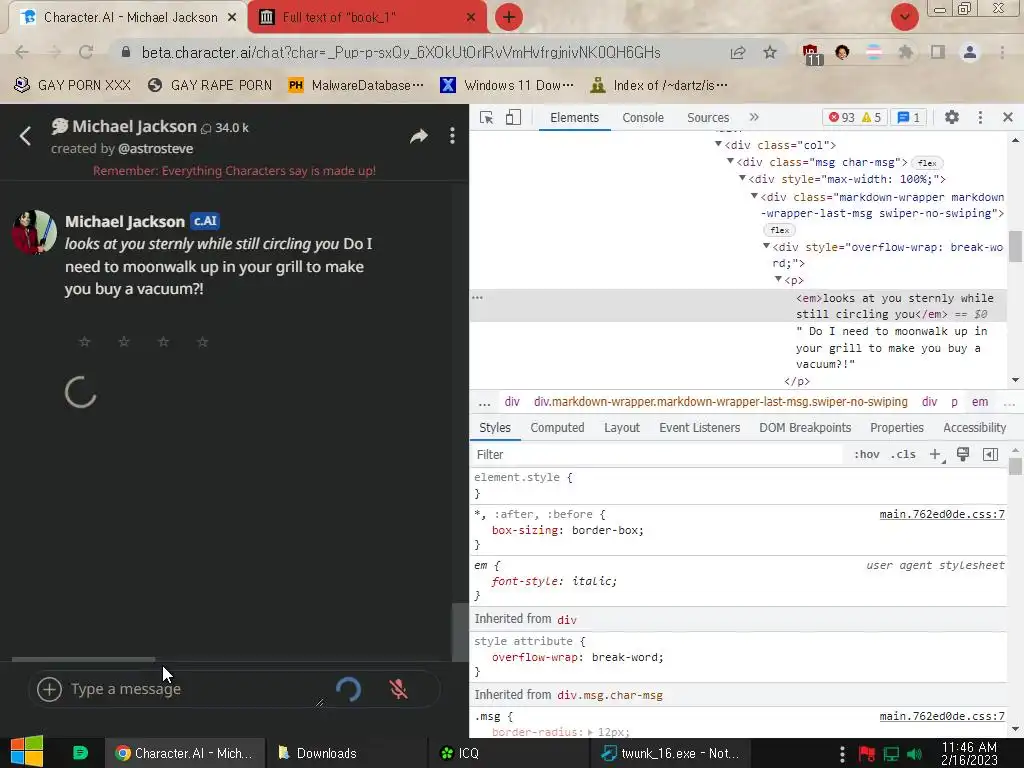Toggle the .cls class editor
Screen dimensions: 1024x768
(903, 455)
